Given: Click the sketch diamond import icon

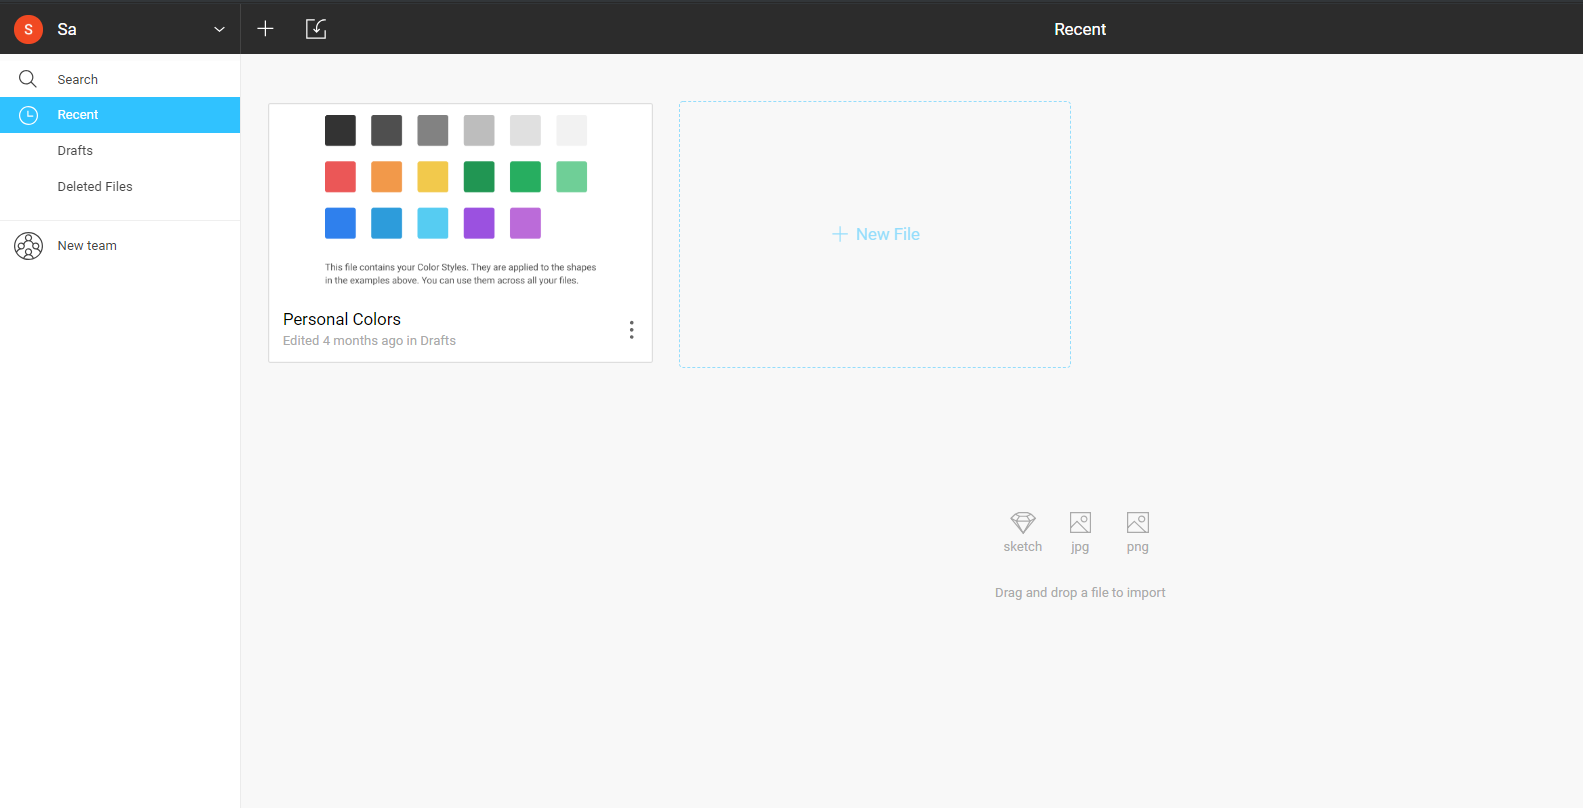Looking at the screenshot, I should [1022, 523].
